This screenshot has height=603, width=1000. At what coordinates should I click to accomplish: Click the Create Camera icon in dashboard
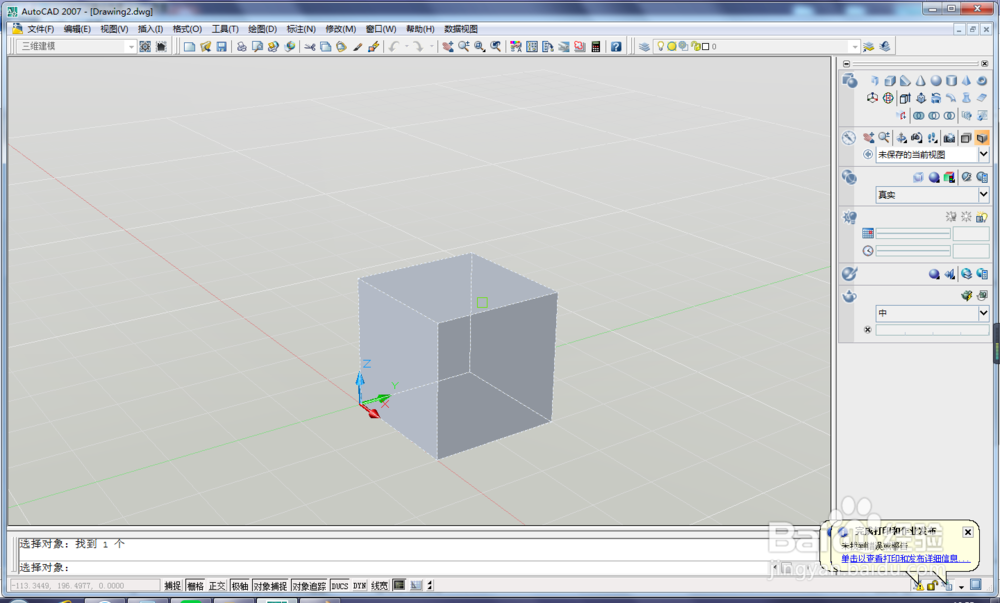point(949,138)
